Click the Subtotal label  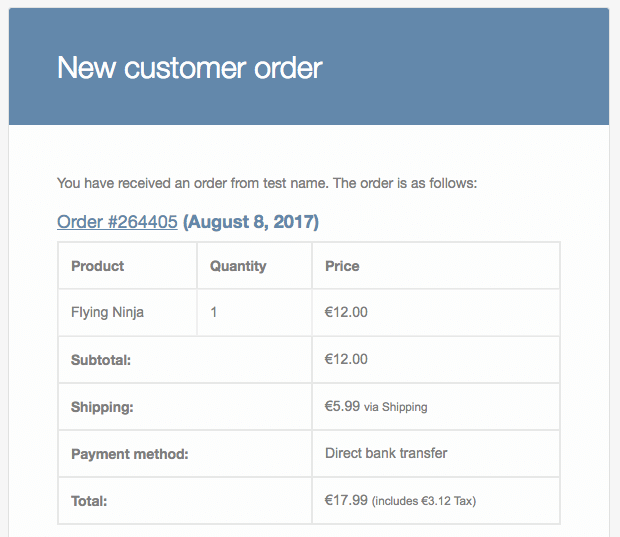101,360
